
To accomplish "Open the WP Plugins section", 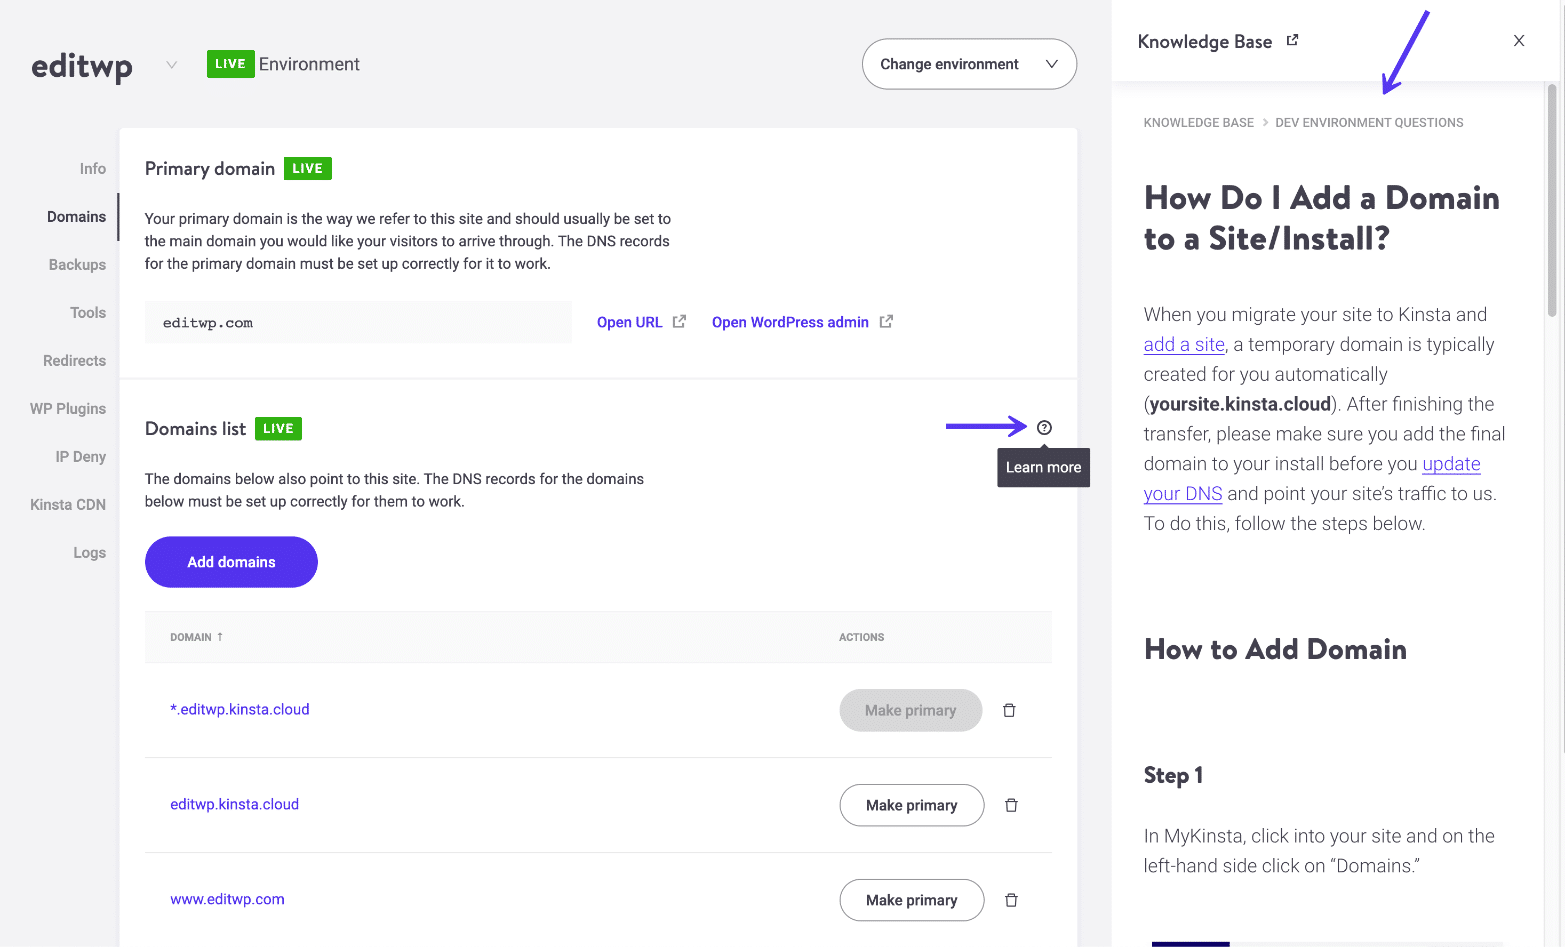I will point(67,408).
